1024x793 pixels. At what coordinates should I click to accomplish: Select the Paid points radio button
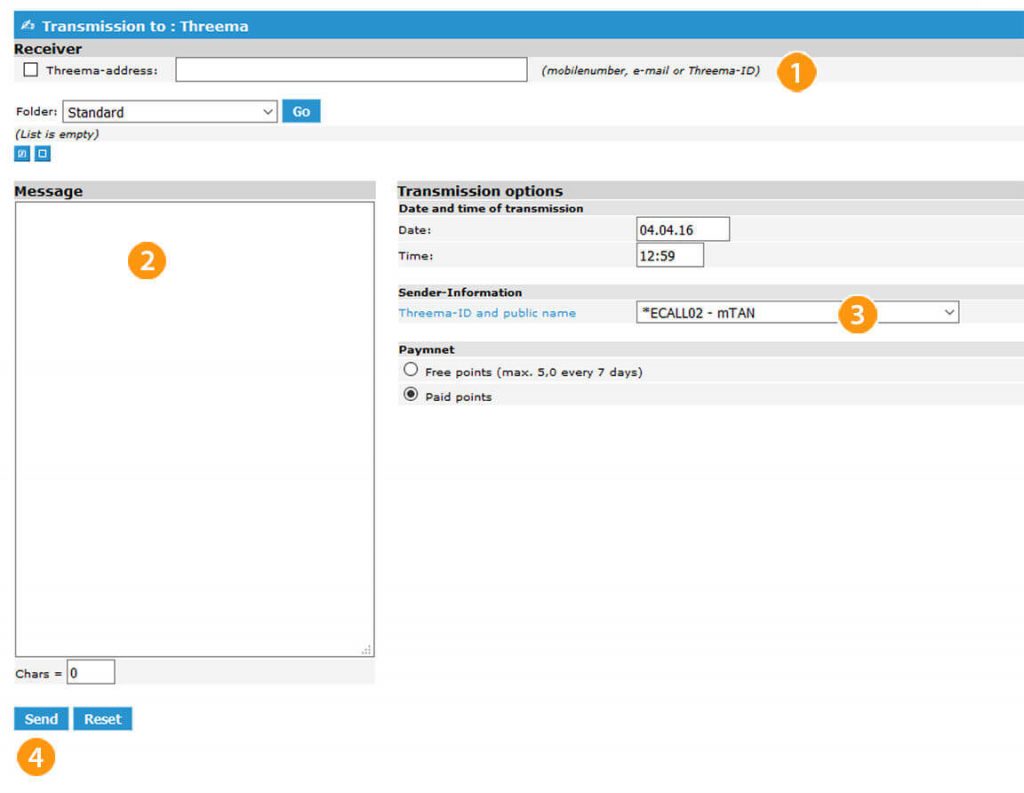[410, 395]
